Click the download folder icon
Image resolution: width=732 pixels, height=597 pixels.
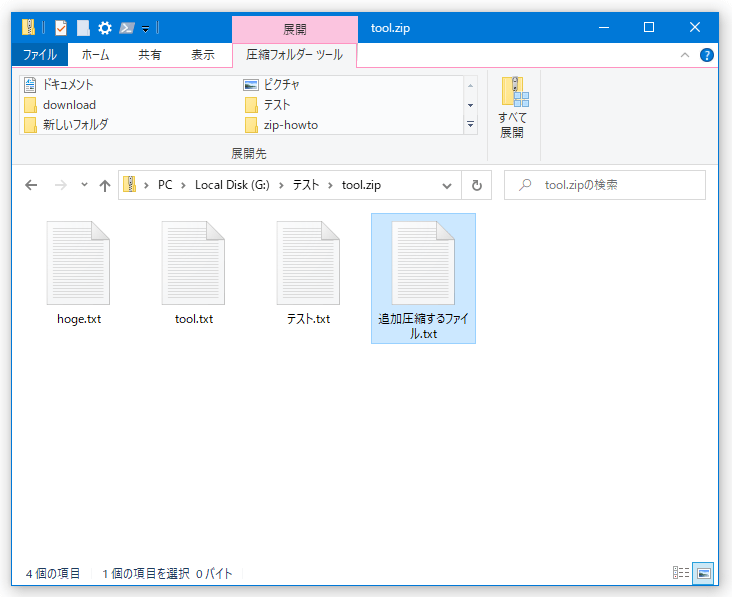click(x=30, y=105)
